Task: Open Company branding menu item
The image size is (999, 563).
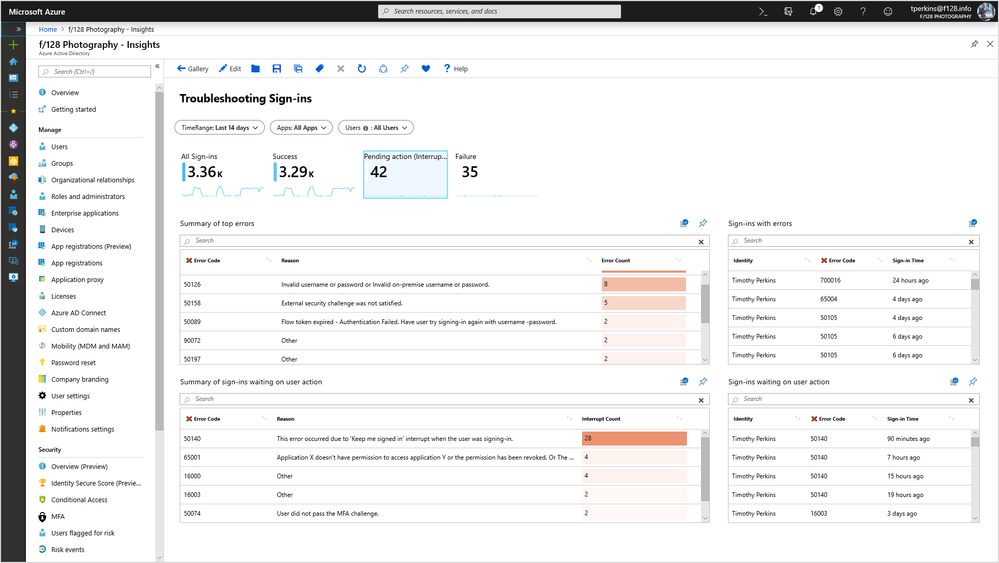Action: tap(80, 379)
